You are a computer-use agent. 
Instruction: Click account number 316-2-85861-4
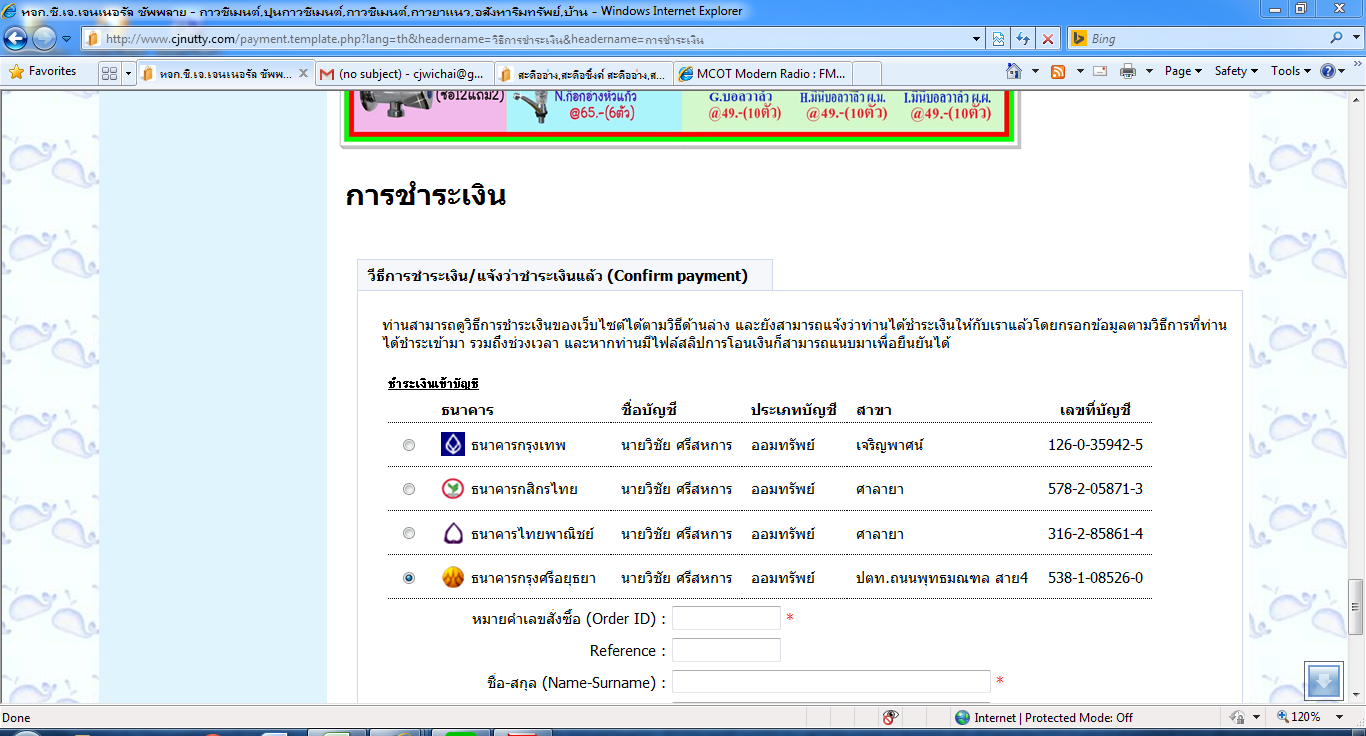coord(1095,533)
